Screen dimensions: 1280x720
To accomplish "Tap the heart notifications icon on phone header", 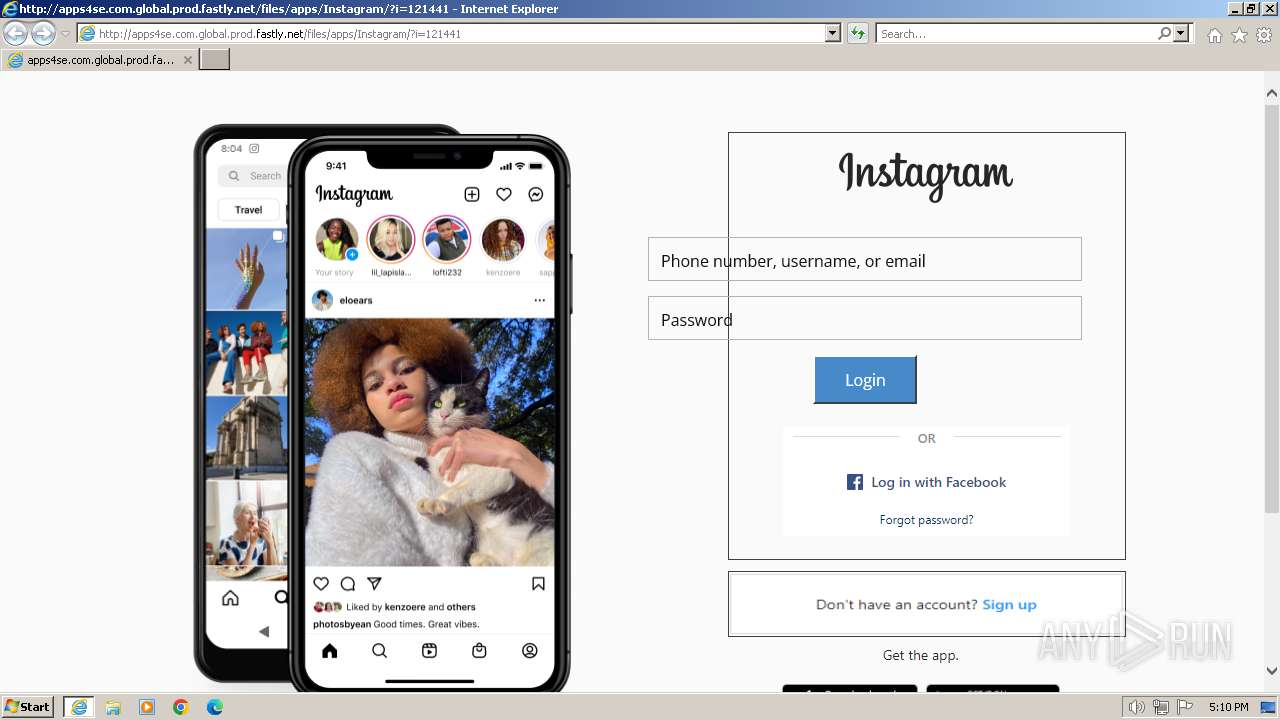I will click(x=504, y=194).
